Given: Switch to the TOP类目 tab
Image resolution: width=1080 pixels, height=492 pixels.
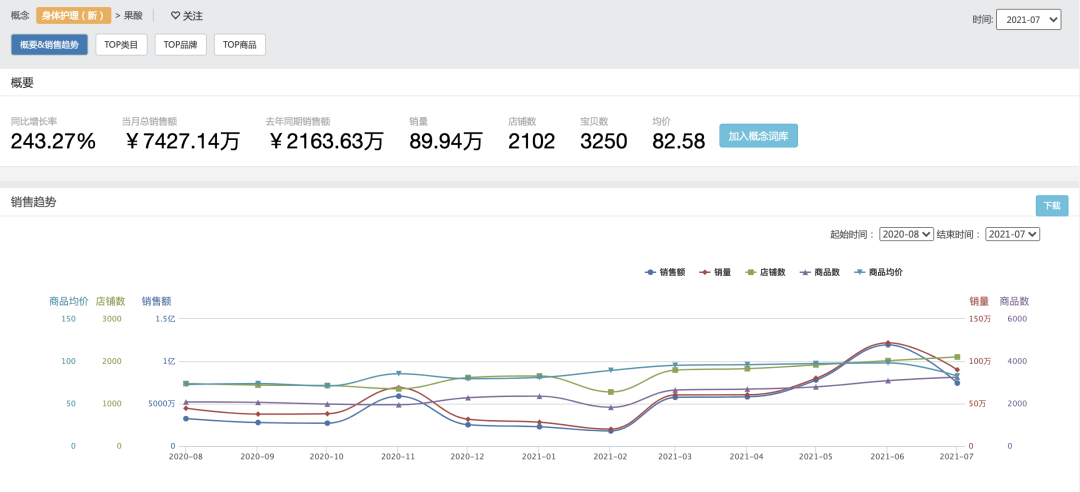Looking at the screenshot, I should [x=121, y=45].
